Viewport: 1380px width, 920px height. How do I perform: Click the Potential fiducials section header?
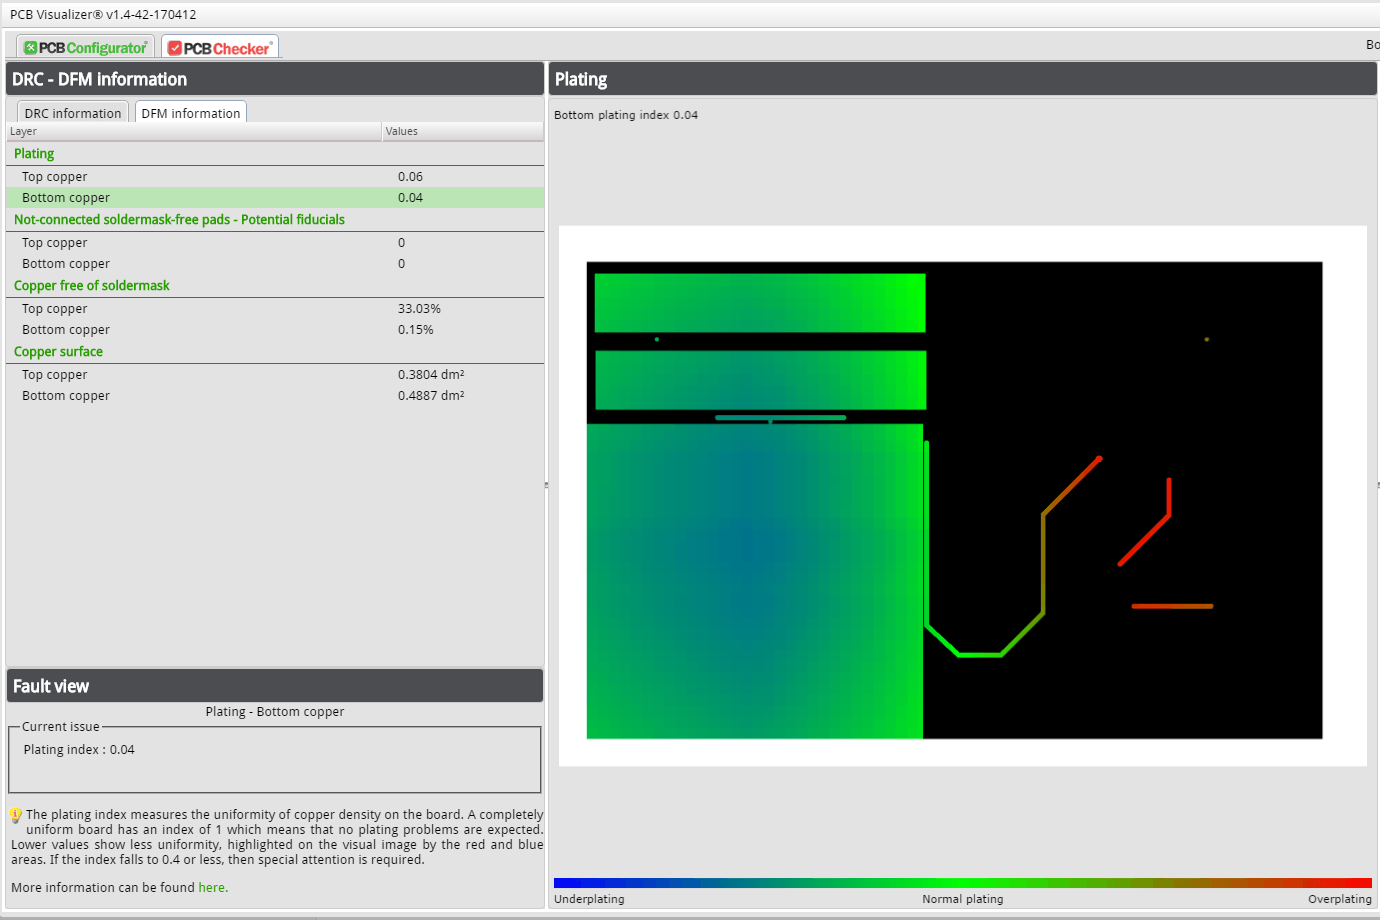click(179, 220)
